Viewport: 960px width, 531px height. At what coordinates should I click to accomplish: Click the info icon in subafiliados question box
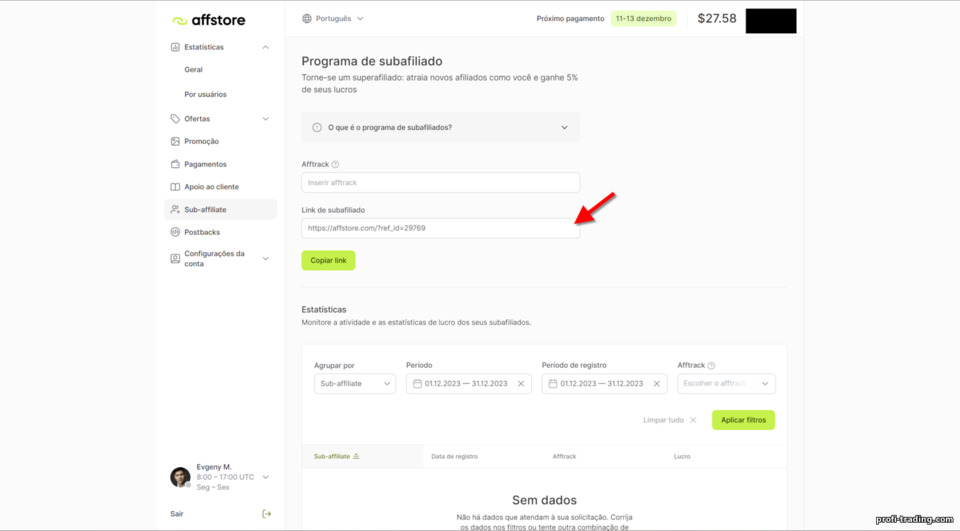click(317, 127)
